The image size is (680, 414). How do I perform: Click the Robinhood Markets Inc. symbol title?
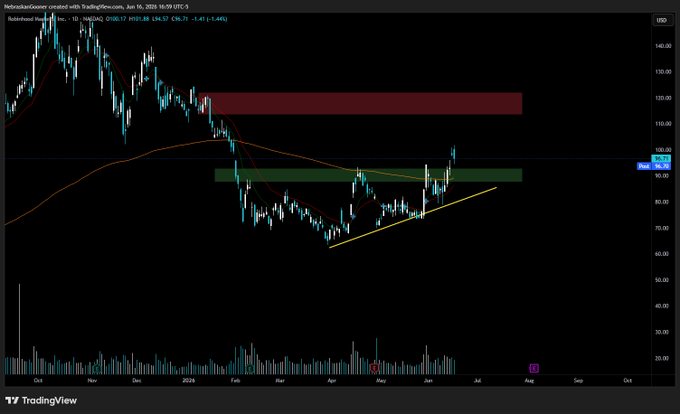(x=37, y=19)
